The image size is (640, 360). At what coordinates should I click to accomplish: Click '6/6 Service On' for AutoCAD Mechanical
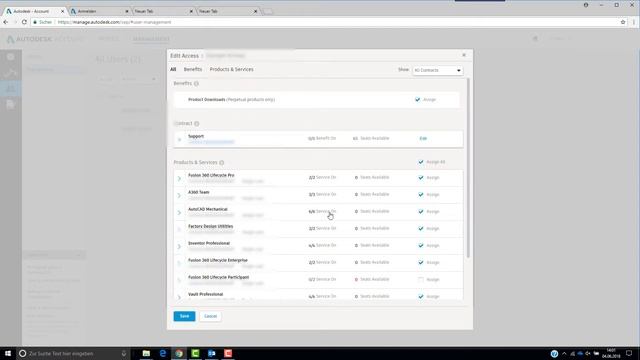tap(322, 211)
